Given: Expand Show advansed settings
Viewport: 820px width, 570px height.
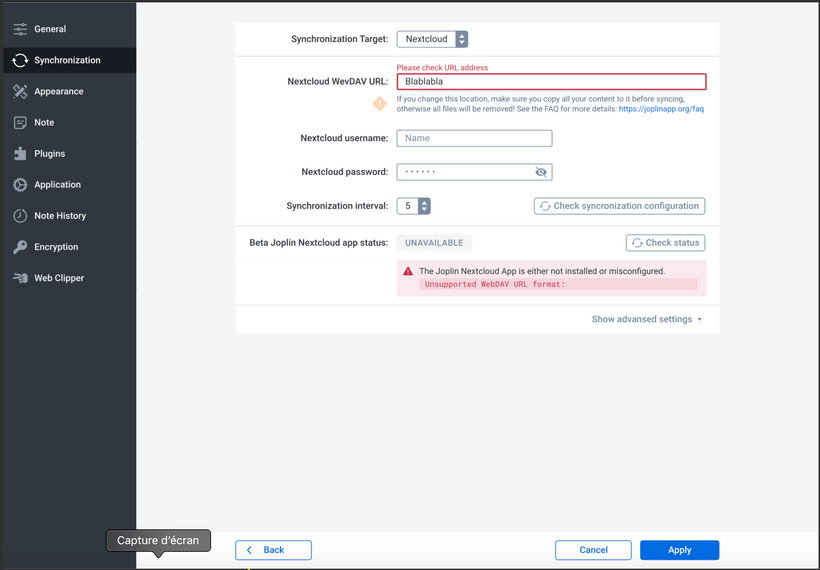Looking at the screenshot, I should (x=647, y=319).
